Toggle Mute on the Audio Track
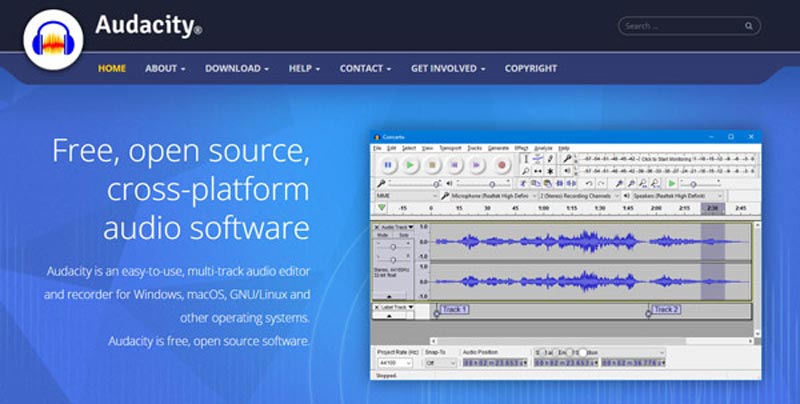800x404 pixels. 383,235
